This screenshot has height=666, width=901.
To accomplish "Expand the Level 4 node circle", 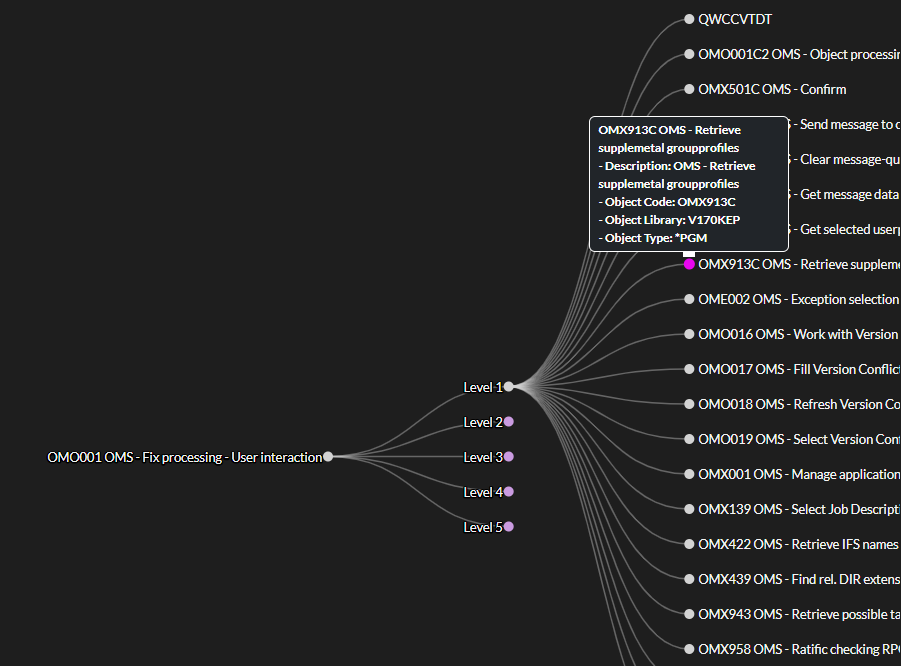I will (x=508, y=492).
